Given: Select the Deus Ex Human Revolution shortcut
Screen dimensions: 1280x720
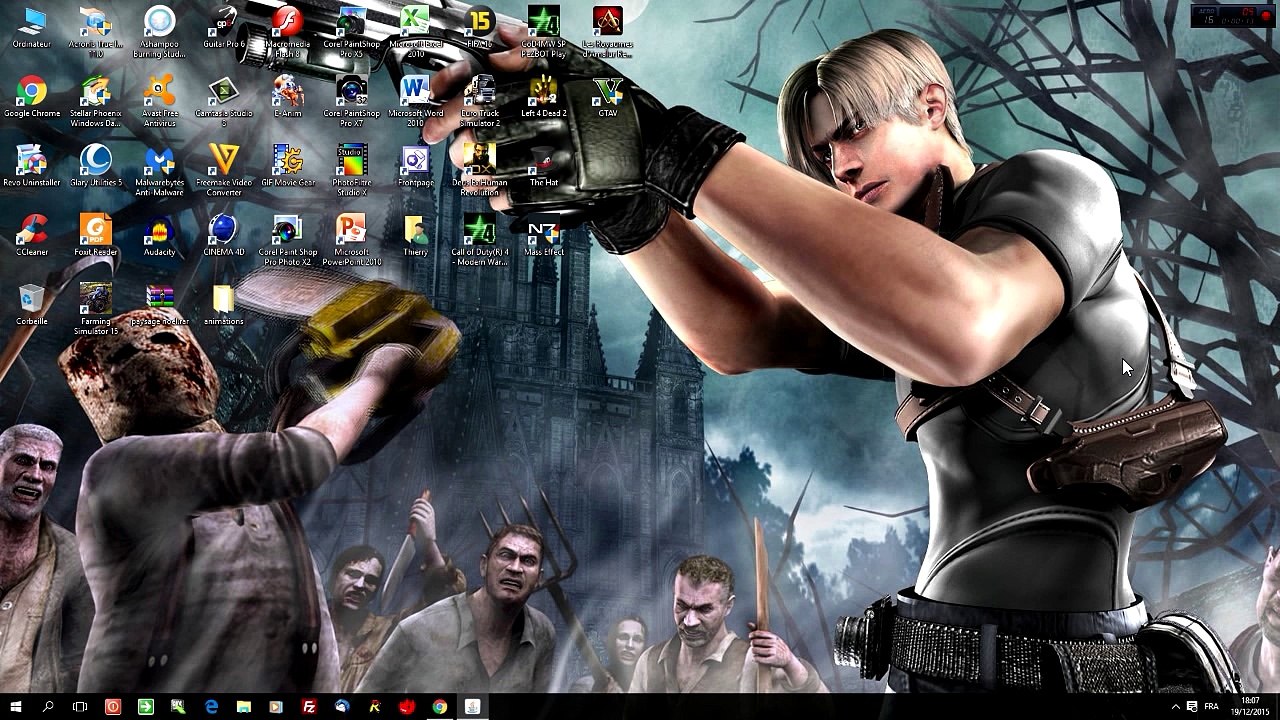Looking at the screenshot, I should (480, 171).
